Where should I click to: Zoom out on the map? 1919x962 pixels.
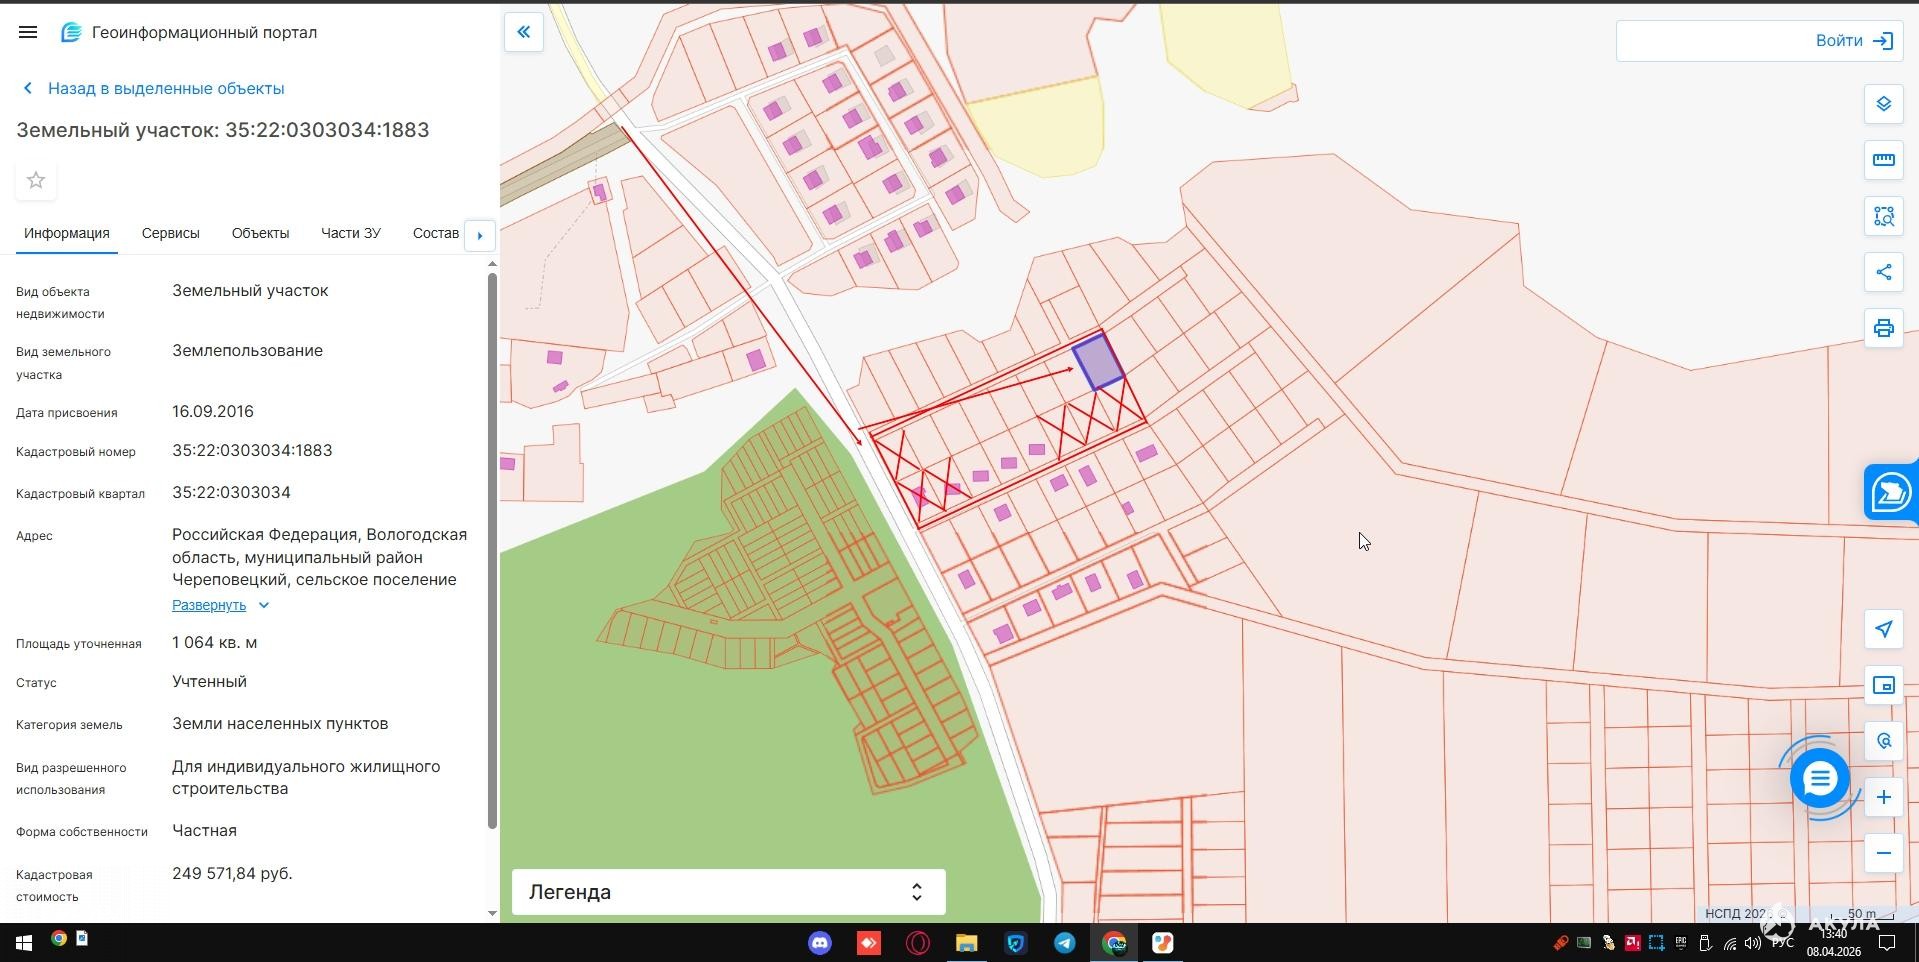(x=1883, y=853)
